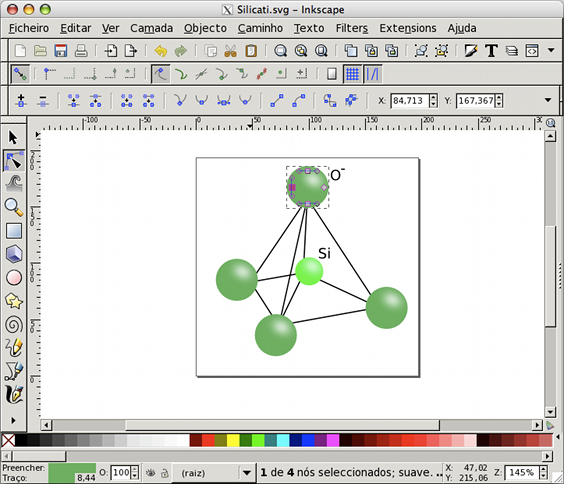This screenshot has height=484, width=564.
Task: Toggle the grid snapping button
Action: 352,74
